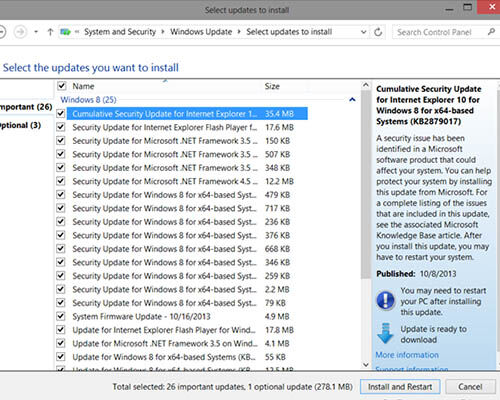Click the download arrow icon
This screenshot has height=400, width=500.
coord(385,333)
